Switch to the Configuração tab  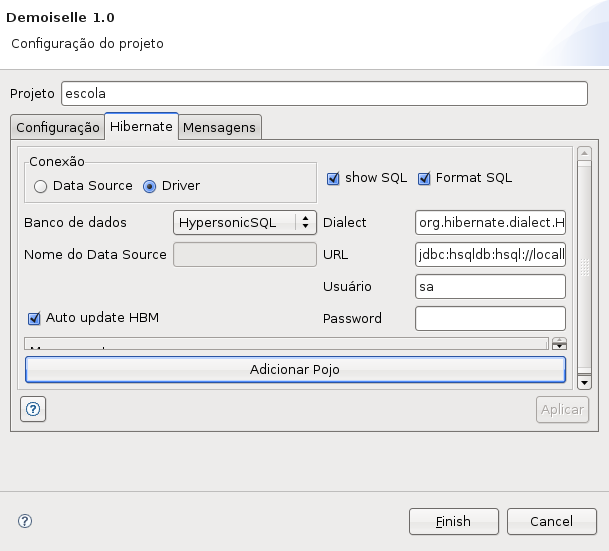58,127
